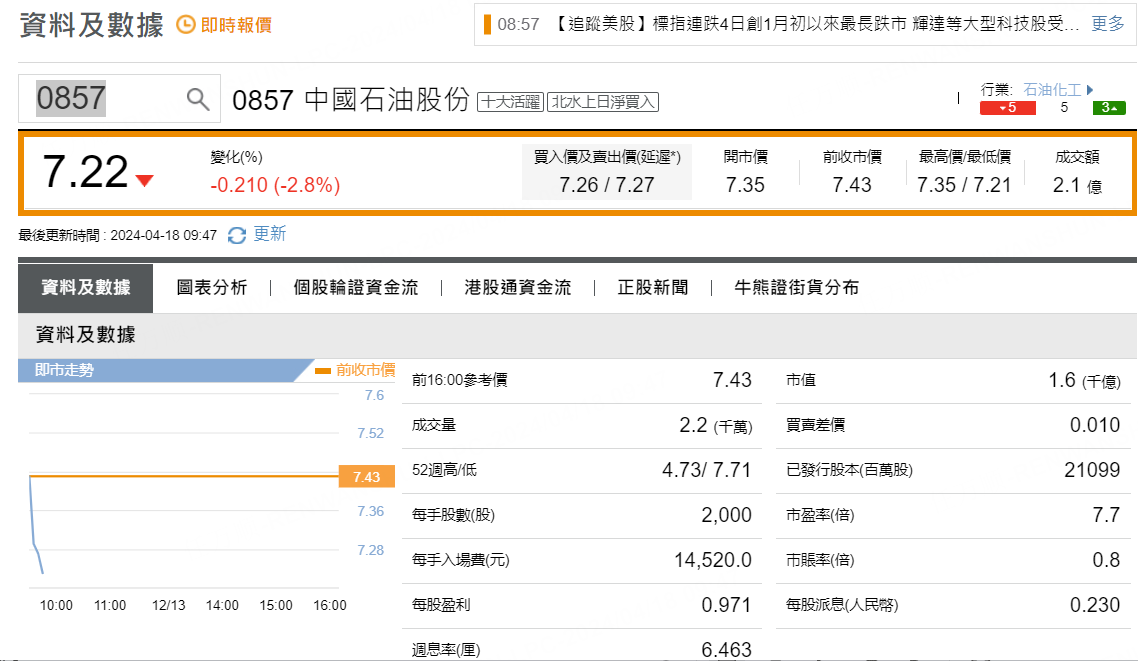The image size is (1138, 661).
Task: Select the 資料及數據 tab
Action: (86, 288)
